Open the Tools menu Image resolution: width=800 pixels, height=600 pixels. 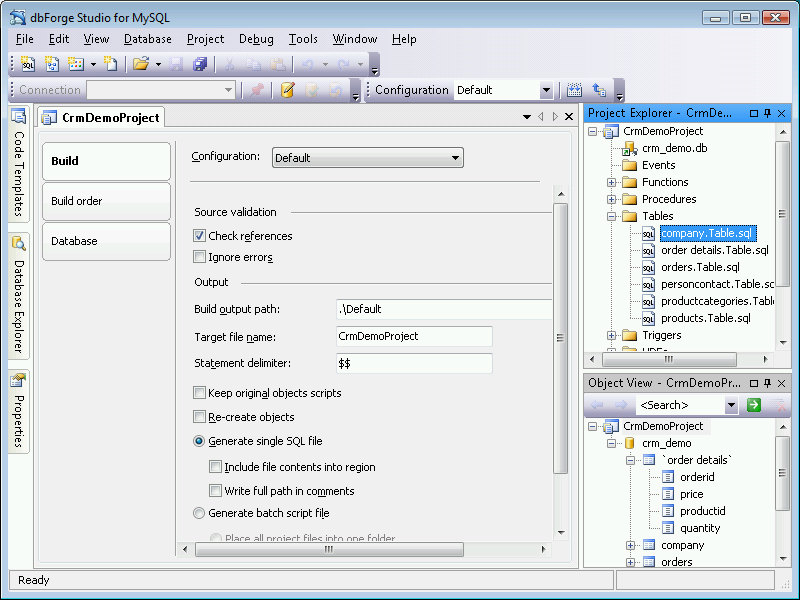303,39
